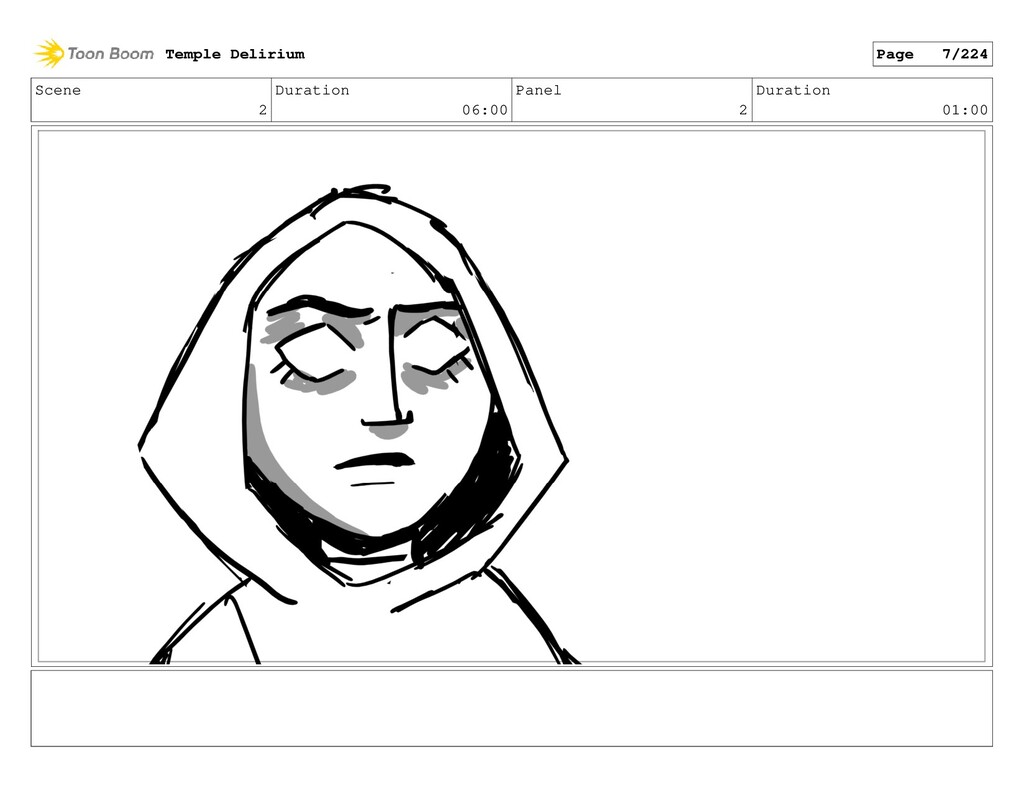Click the scene duration value '06:00'
Viewport: 1024px width, 793px height.
[485, 110]
